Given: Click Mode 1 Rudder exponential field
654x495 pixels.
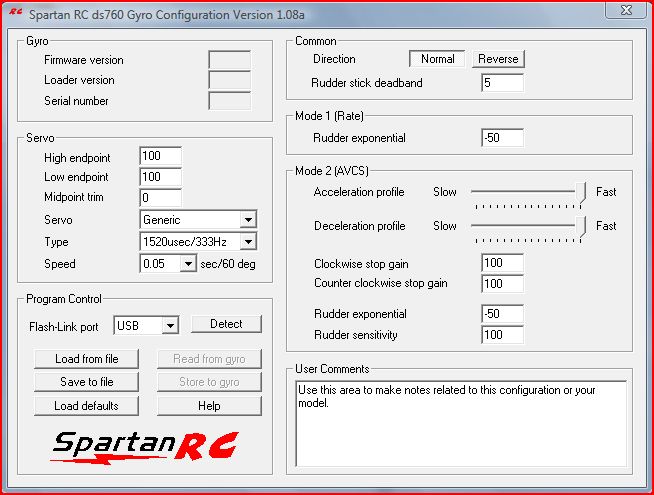Looking at the screenshot, I should [502, 138].
